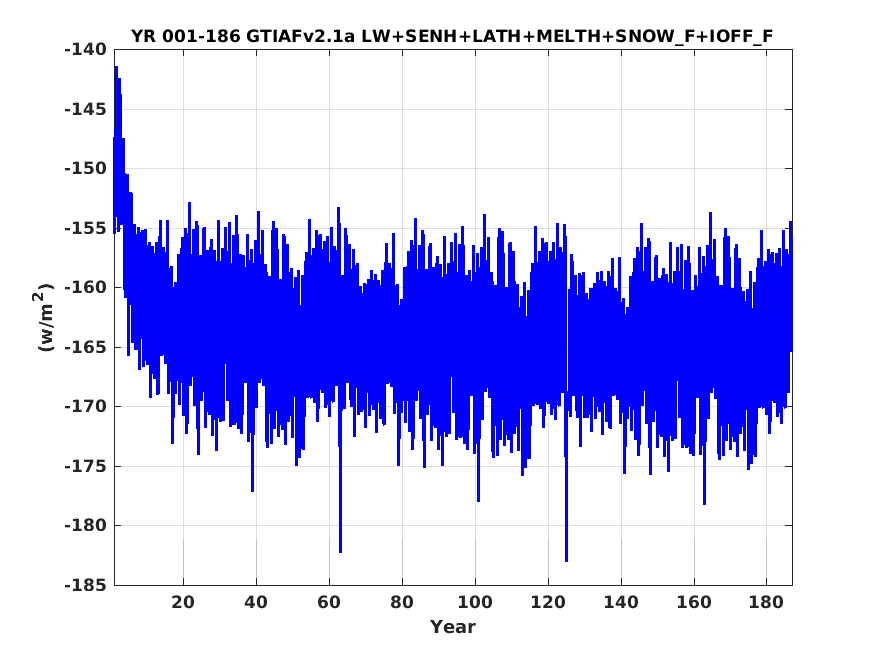
Task: Click y-axis tick label -165
Action: (85, 347)
